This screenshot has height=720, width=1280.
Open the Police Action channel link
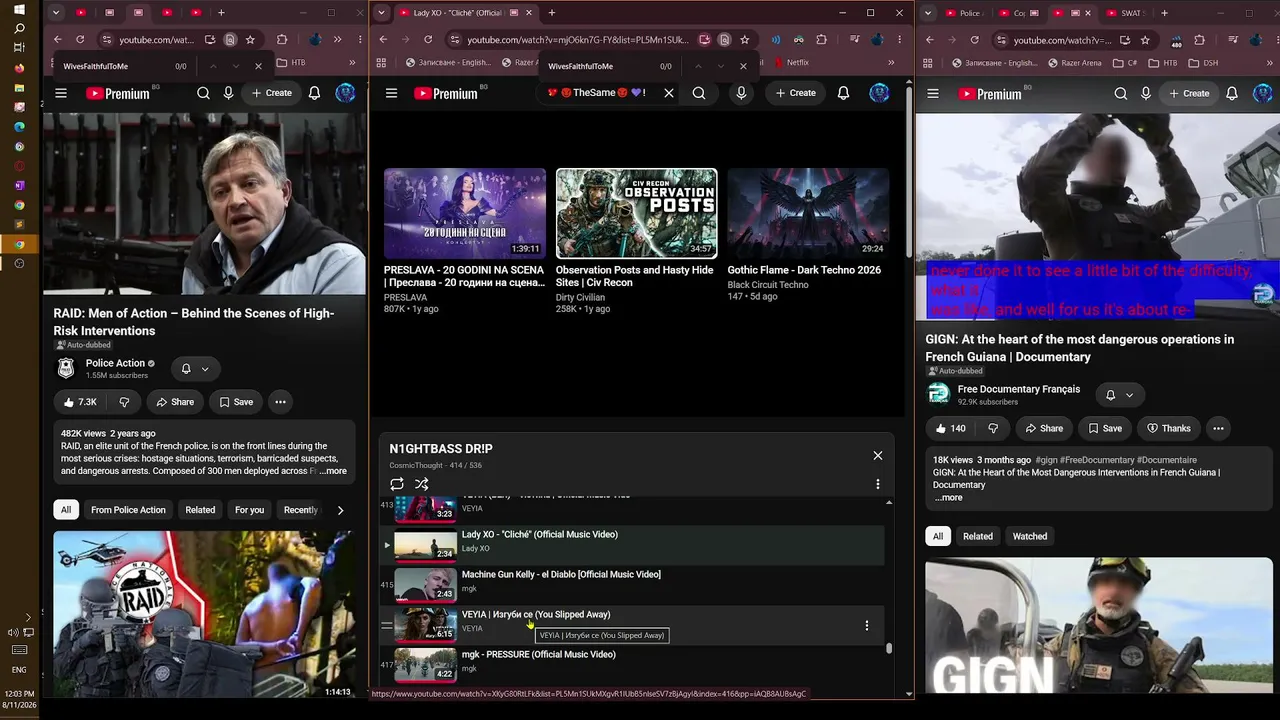click(115, 363)
